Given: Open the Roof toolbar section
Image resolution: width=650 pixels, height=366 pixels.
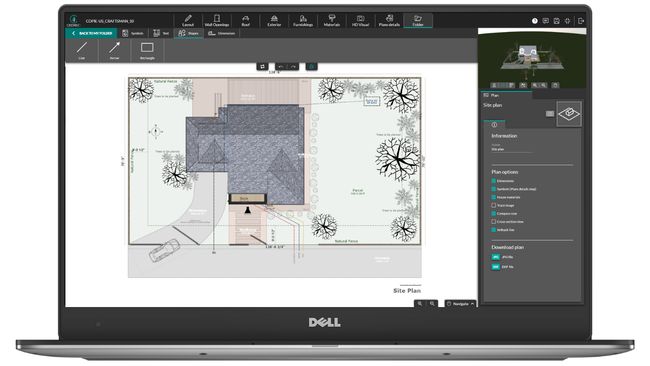Looking at the screenshot, I should [x=246, y=20].
